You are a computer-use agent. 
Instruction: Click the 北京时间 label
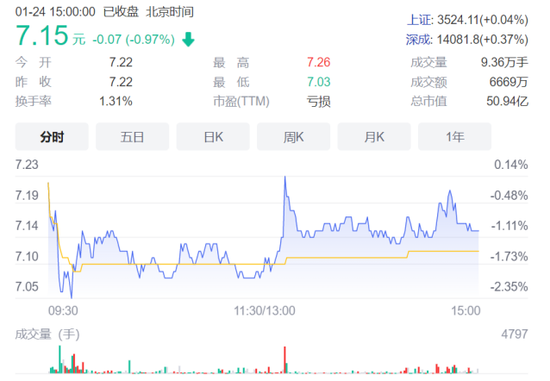pyautogui.click(x=170, y=12)
